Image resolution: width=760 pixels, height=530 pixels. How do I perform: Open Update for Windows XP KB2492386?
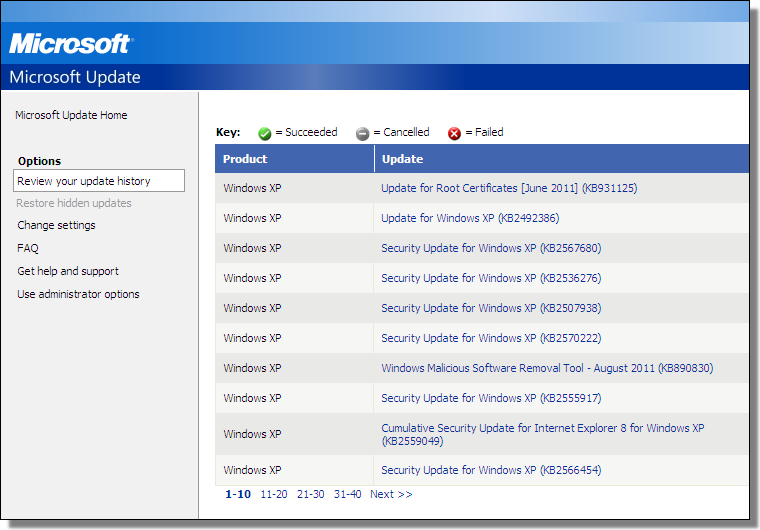tap(470, 218)
